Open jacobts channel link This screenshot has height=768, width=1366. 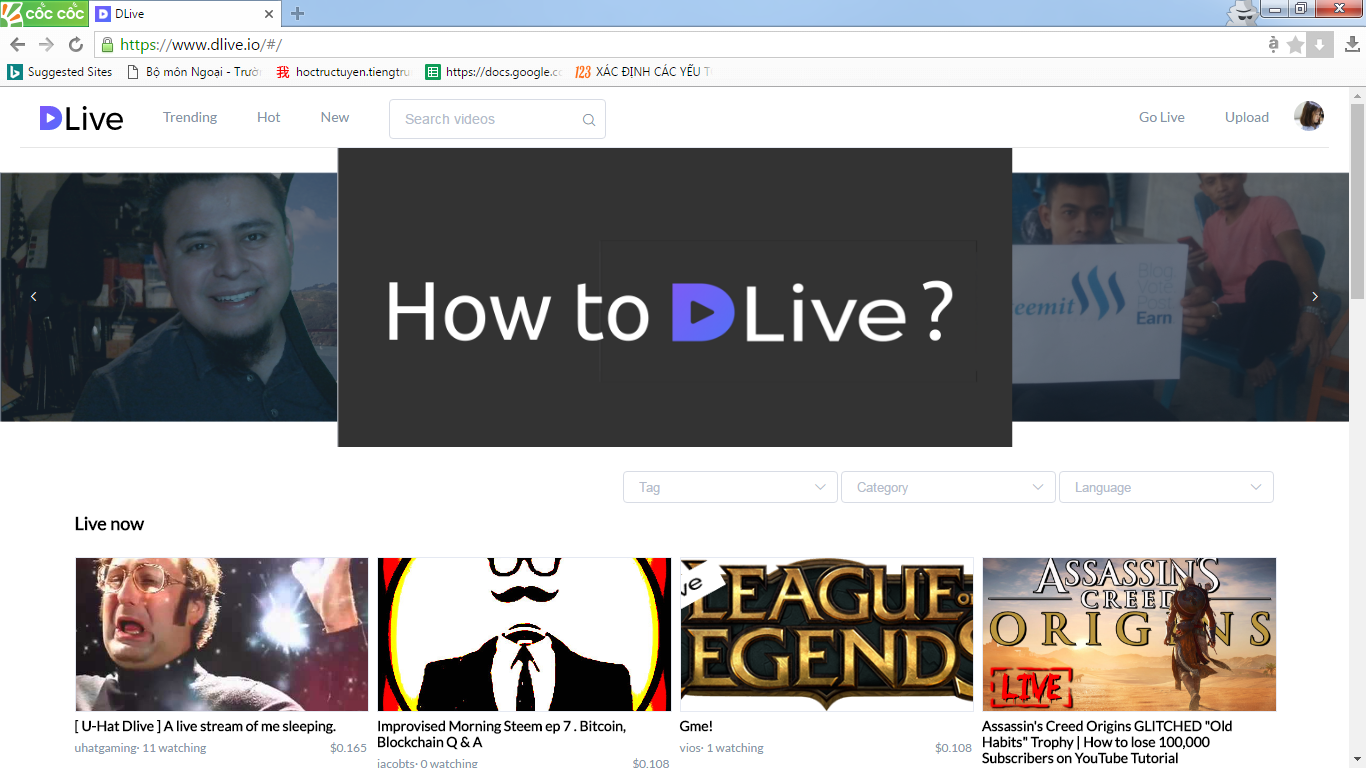396,763
